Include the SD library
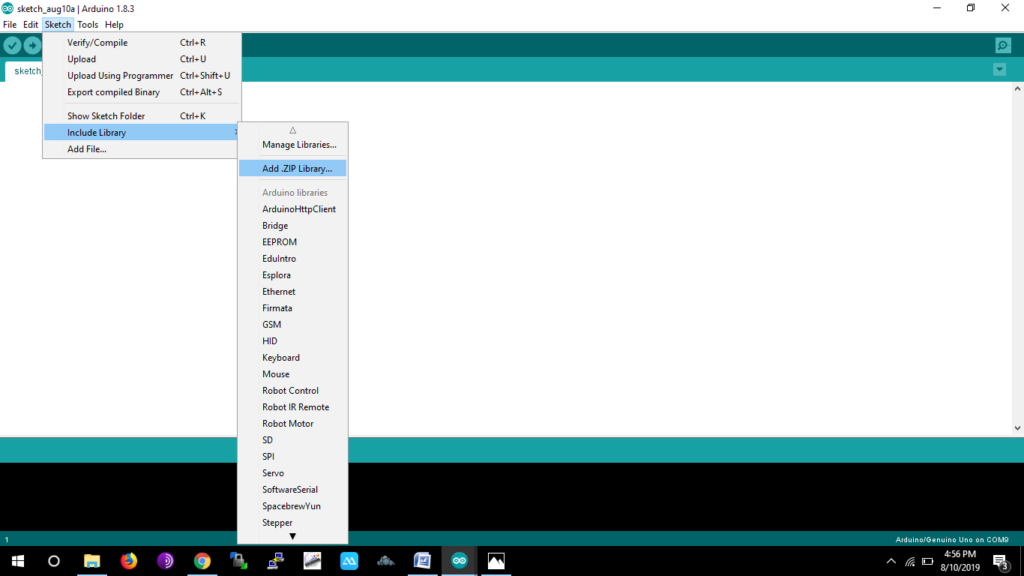Image resolution: width=1024 pixels, height=576 pixels. [293, 440]
